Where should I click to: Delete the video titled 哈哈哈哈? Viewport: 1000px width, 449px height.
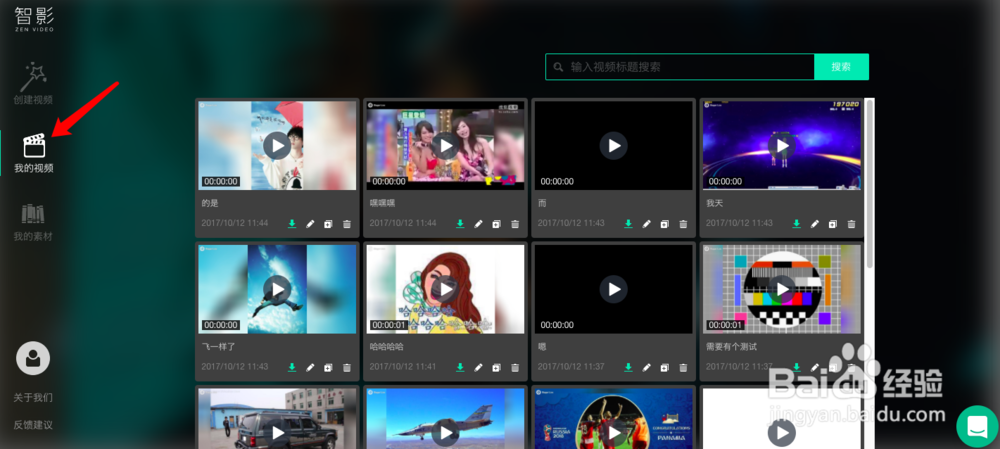(515, 367)
